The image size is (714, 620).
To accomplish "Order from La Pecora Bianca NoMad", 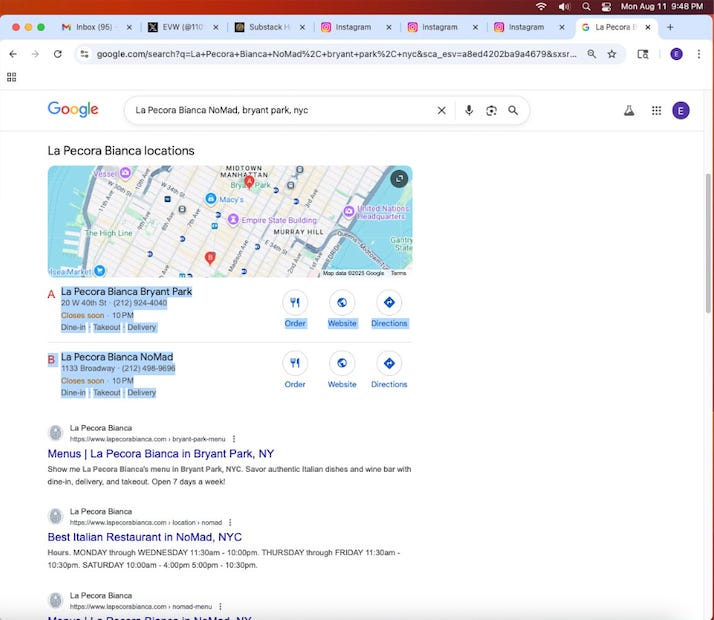I will (x=295, y=371).
